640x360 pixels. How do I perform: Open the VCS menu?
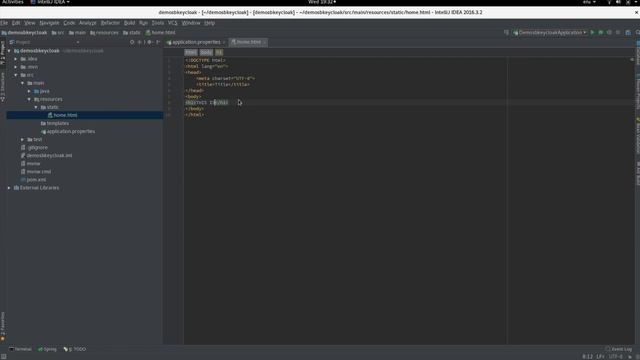tap(173, 23)
